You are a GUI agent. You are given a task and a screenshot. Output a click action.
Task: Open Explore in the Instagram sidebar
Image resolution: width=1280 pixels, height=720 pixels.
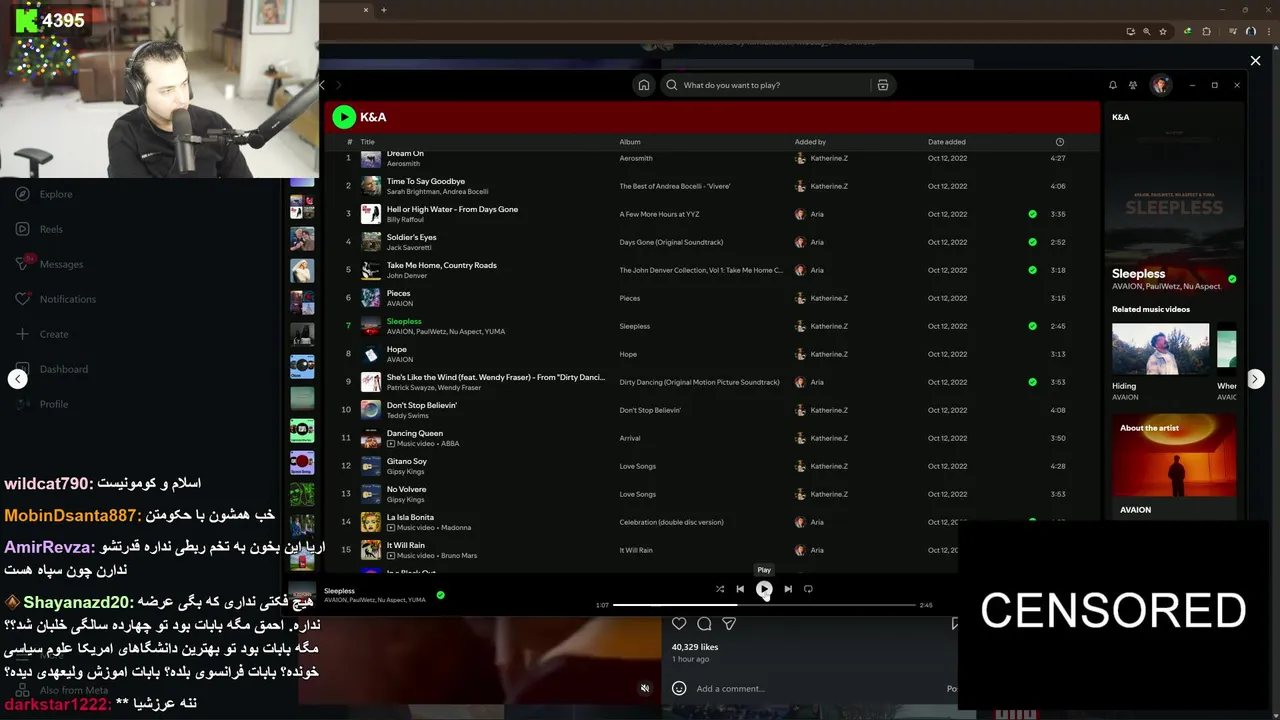click(x=44, y=194)
